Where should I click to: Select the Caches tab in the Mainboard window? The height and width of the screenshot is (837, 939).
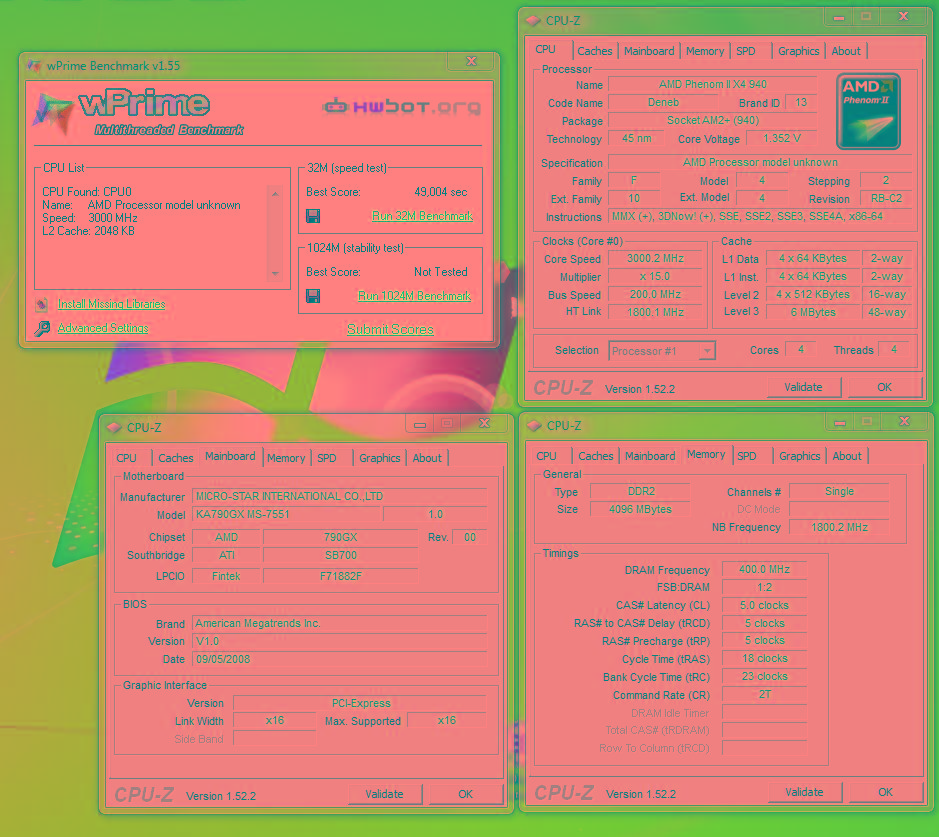(x=175, y=458)
